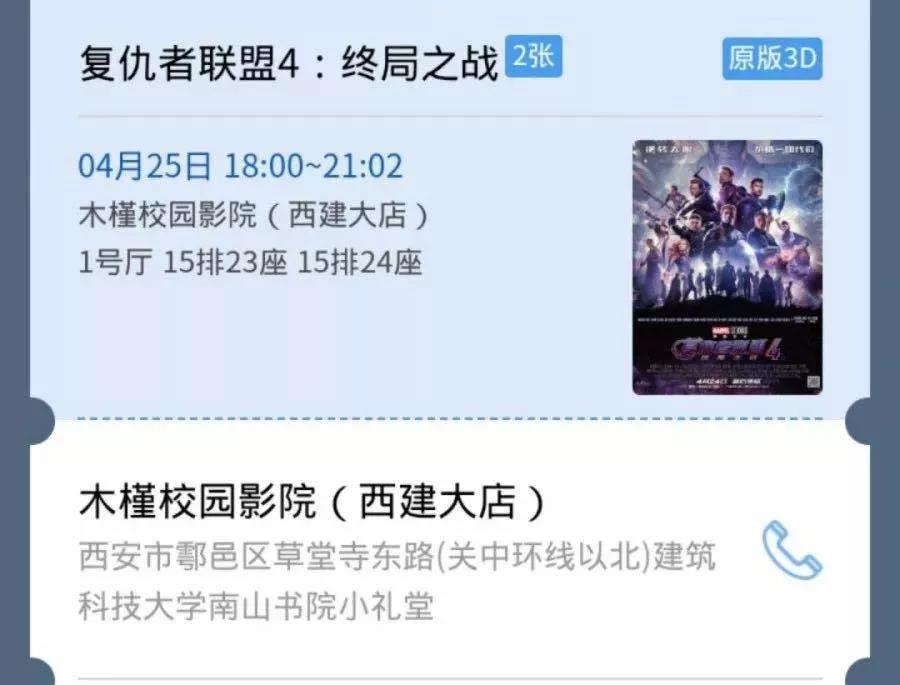Open the Avengers 4 movie poster
This screenshot has height=685, width=900.
(727, 268)
